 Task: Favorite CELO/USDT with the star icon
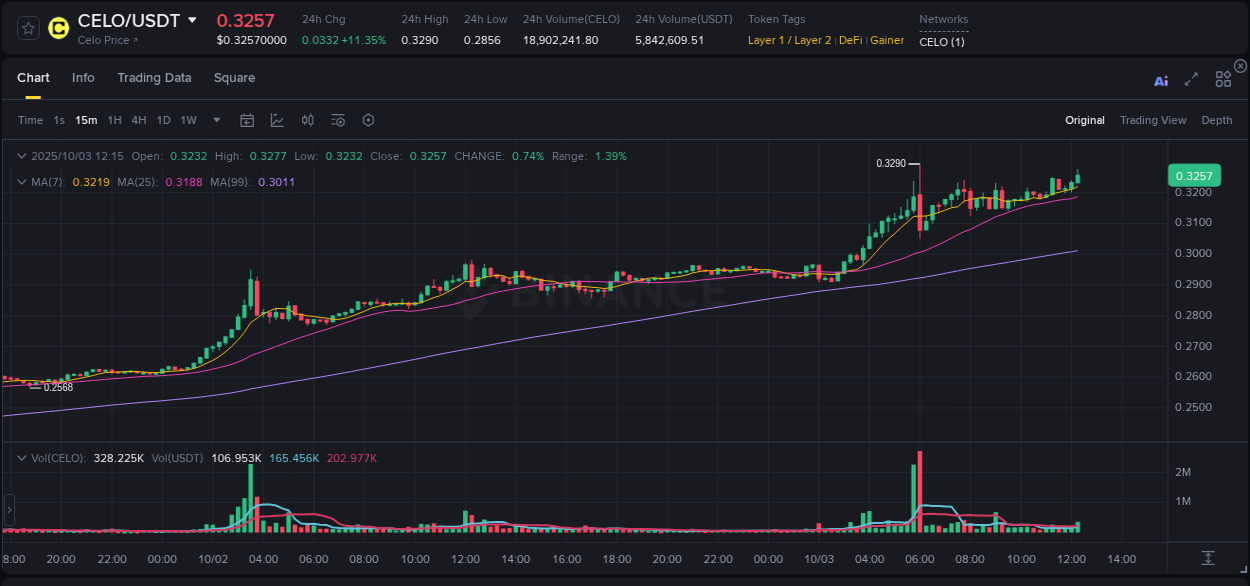click(27, 29)
